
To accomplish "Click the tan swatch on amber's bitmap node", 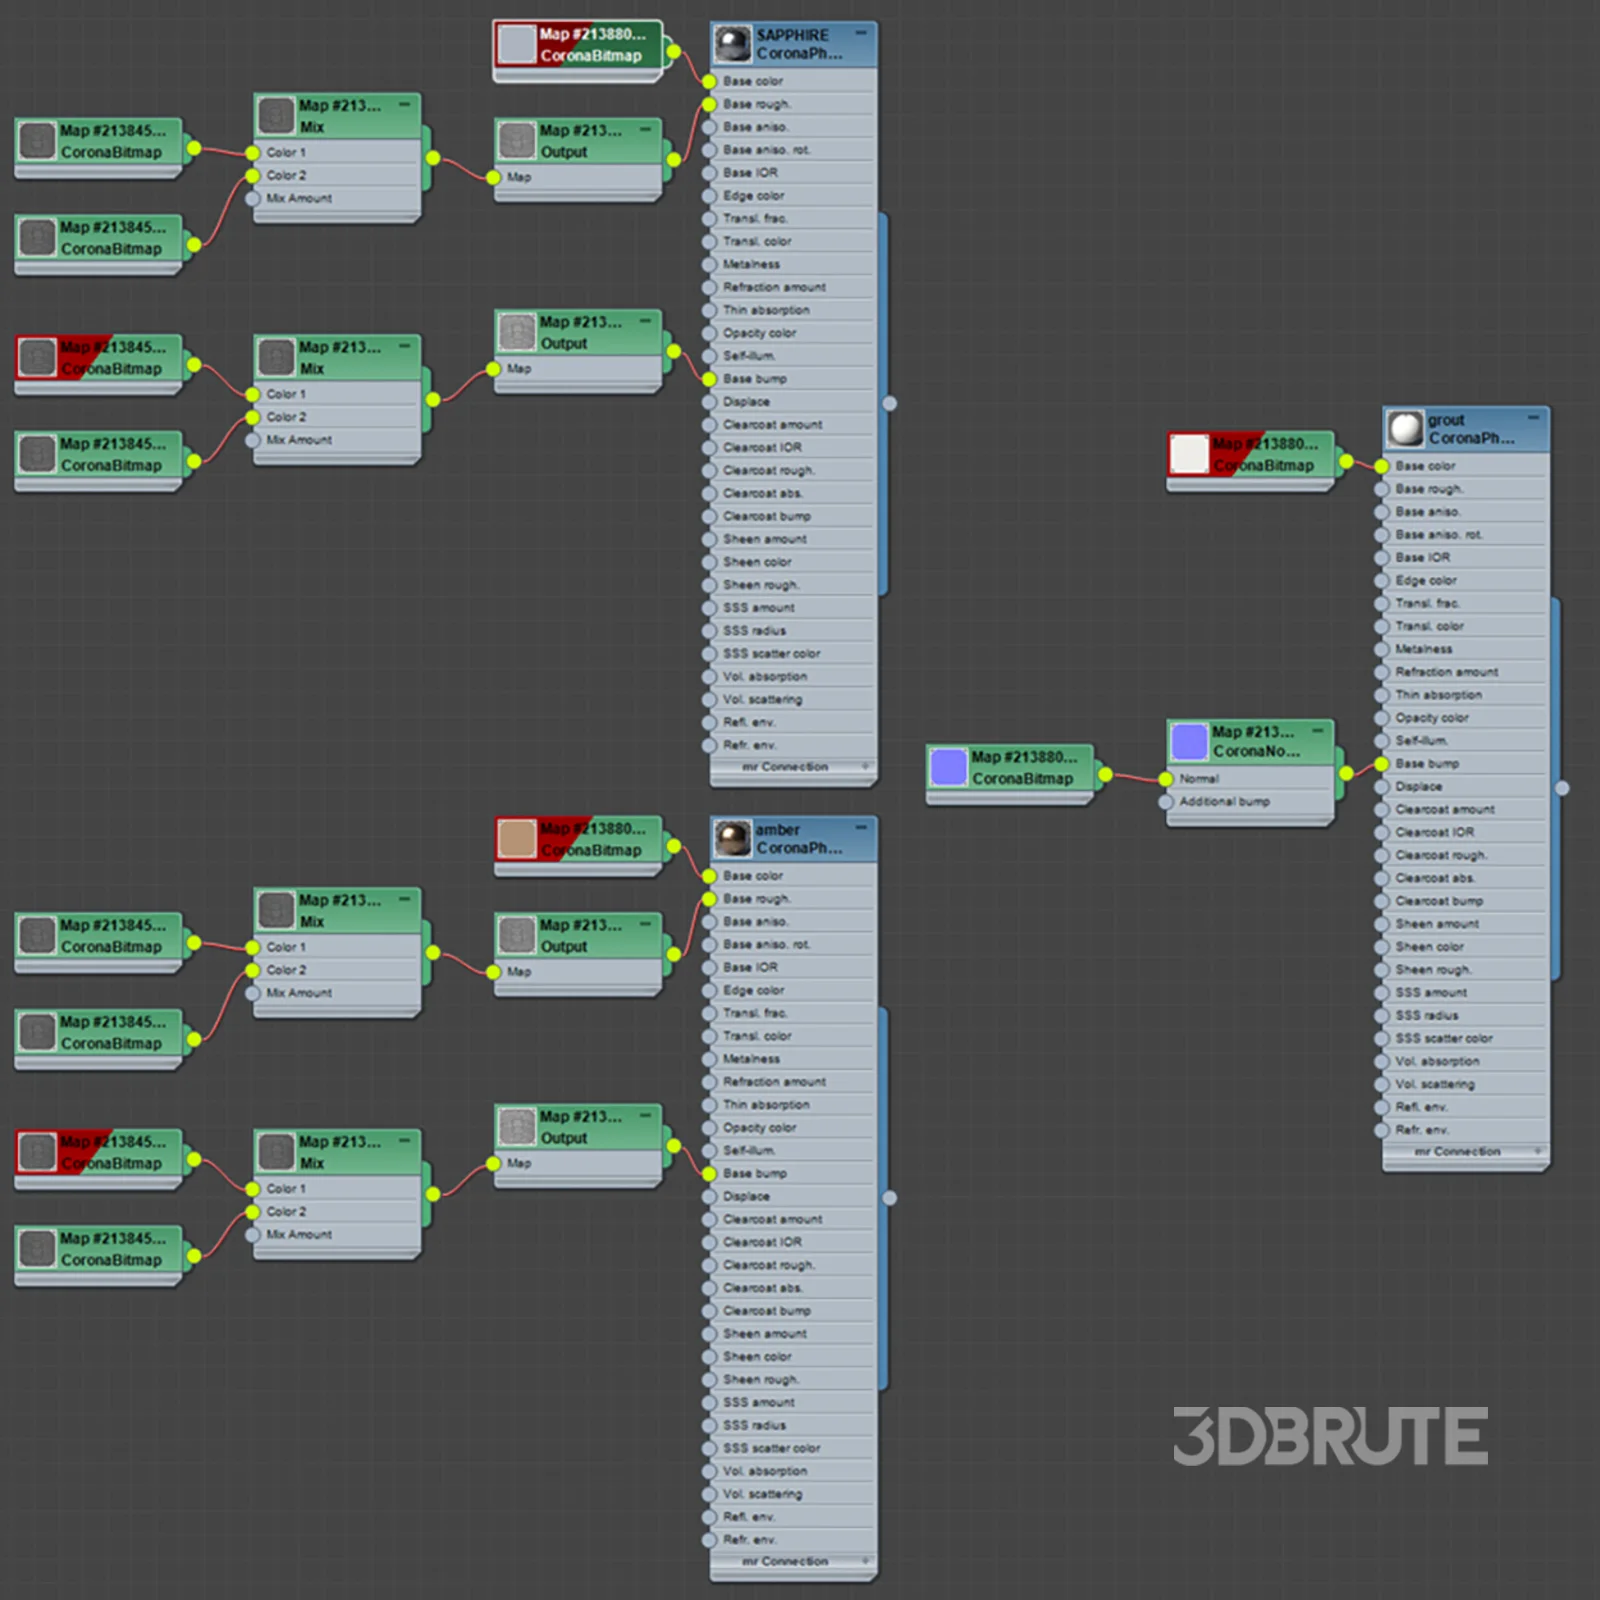I will (517, 839).
